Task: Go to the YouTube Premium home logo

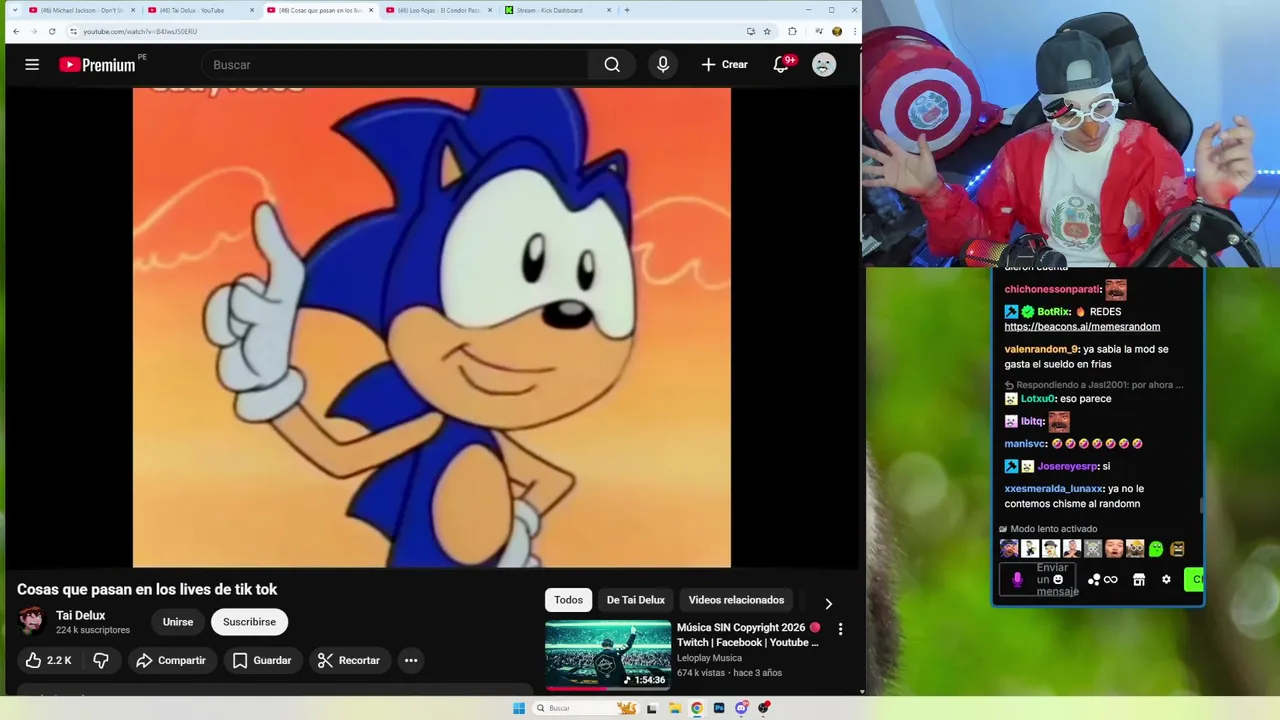Action: pyautogui.click(x=98, y=64)
